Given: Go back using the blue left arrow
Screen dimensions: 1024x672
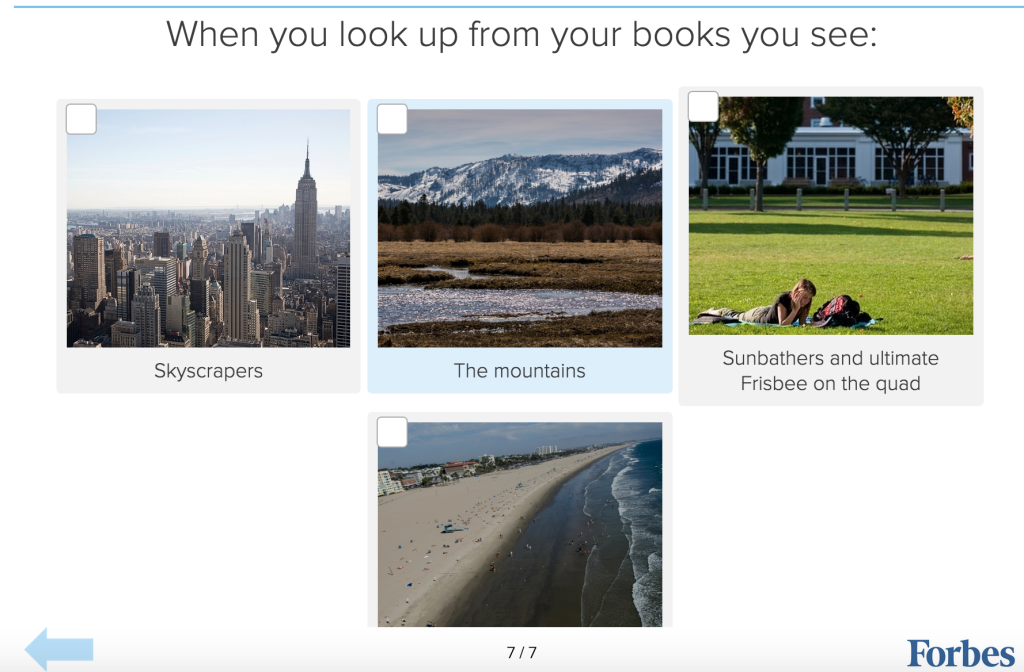Looking at the screenshot, I should coord(59,649).
